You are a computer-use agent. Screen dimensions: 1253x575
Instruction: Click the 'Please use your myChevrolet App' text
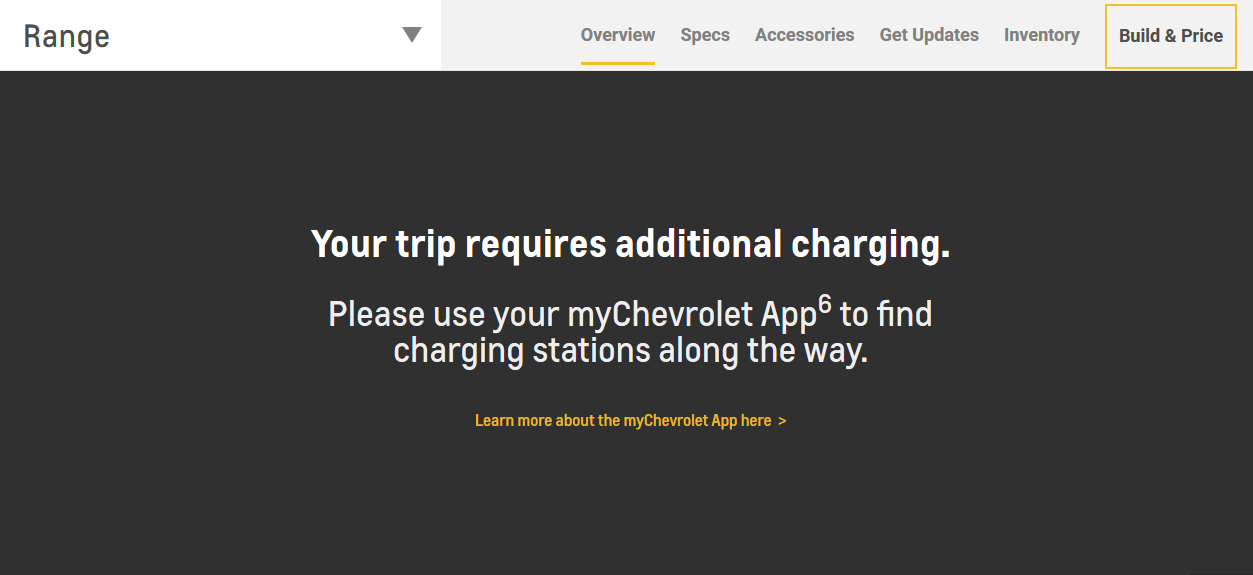[x=570, y=315]
